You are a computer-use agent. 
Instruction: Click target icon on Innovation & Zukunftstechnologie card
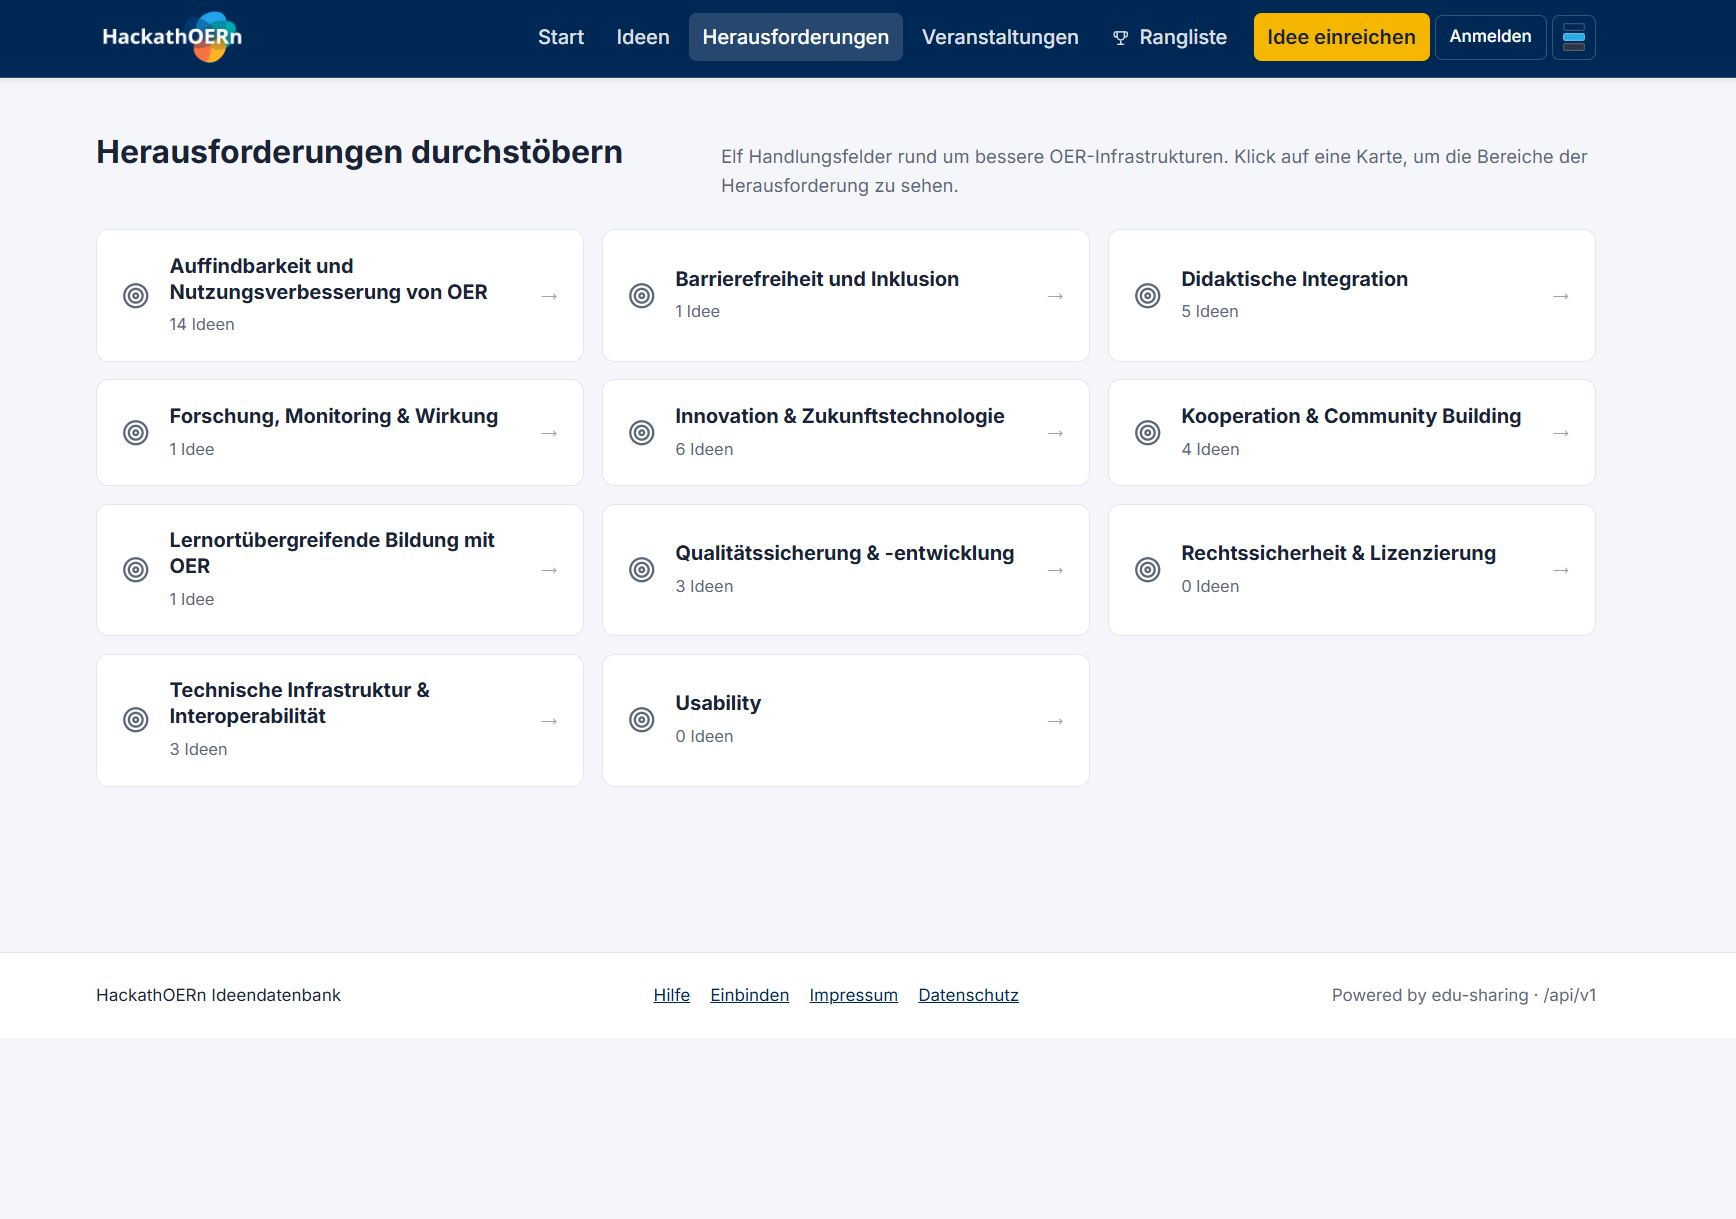coord(642,433)
